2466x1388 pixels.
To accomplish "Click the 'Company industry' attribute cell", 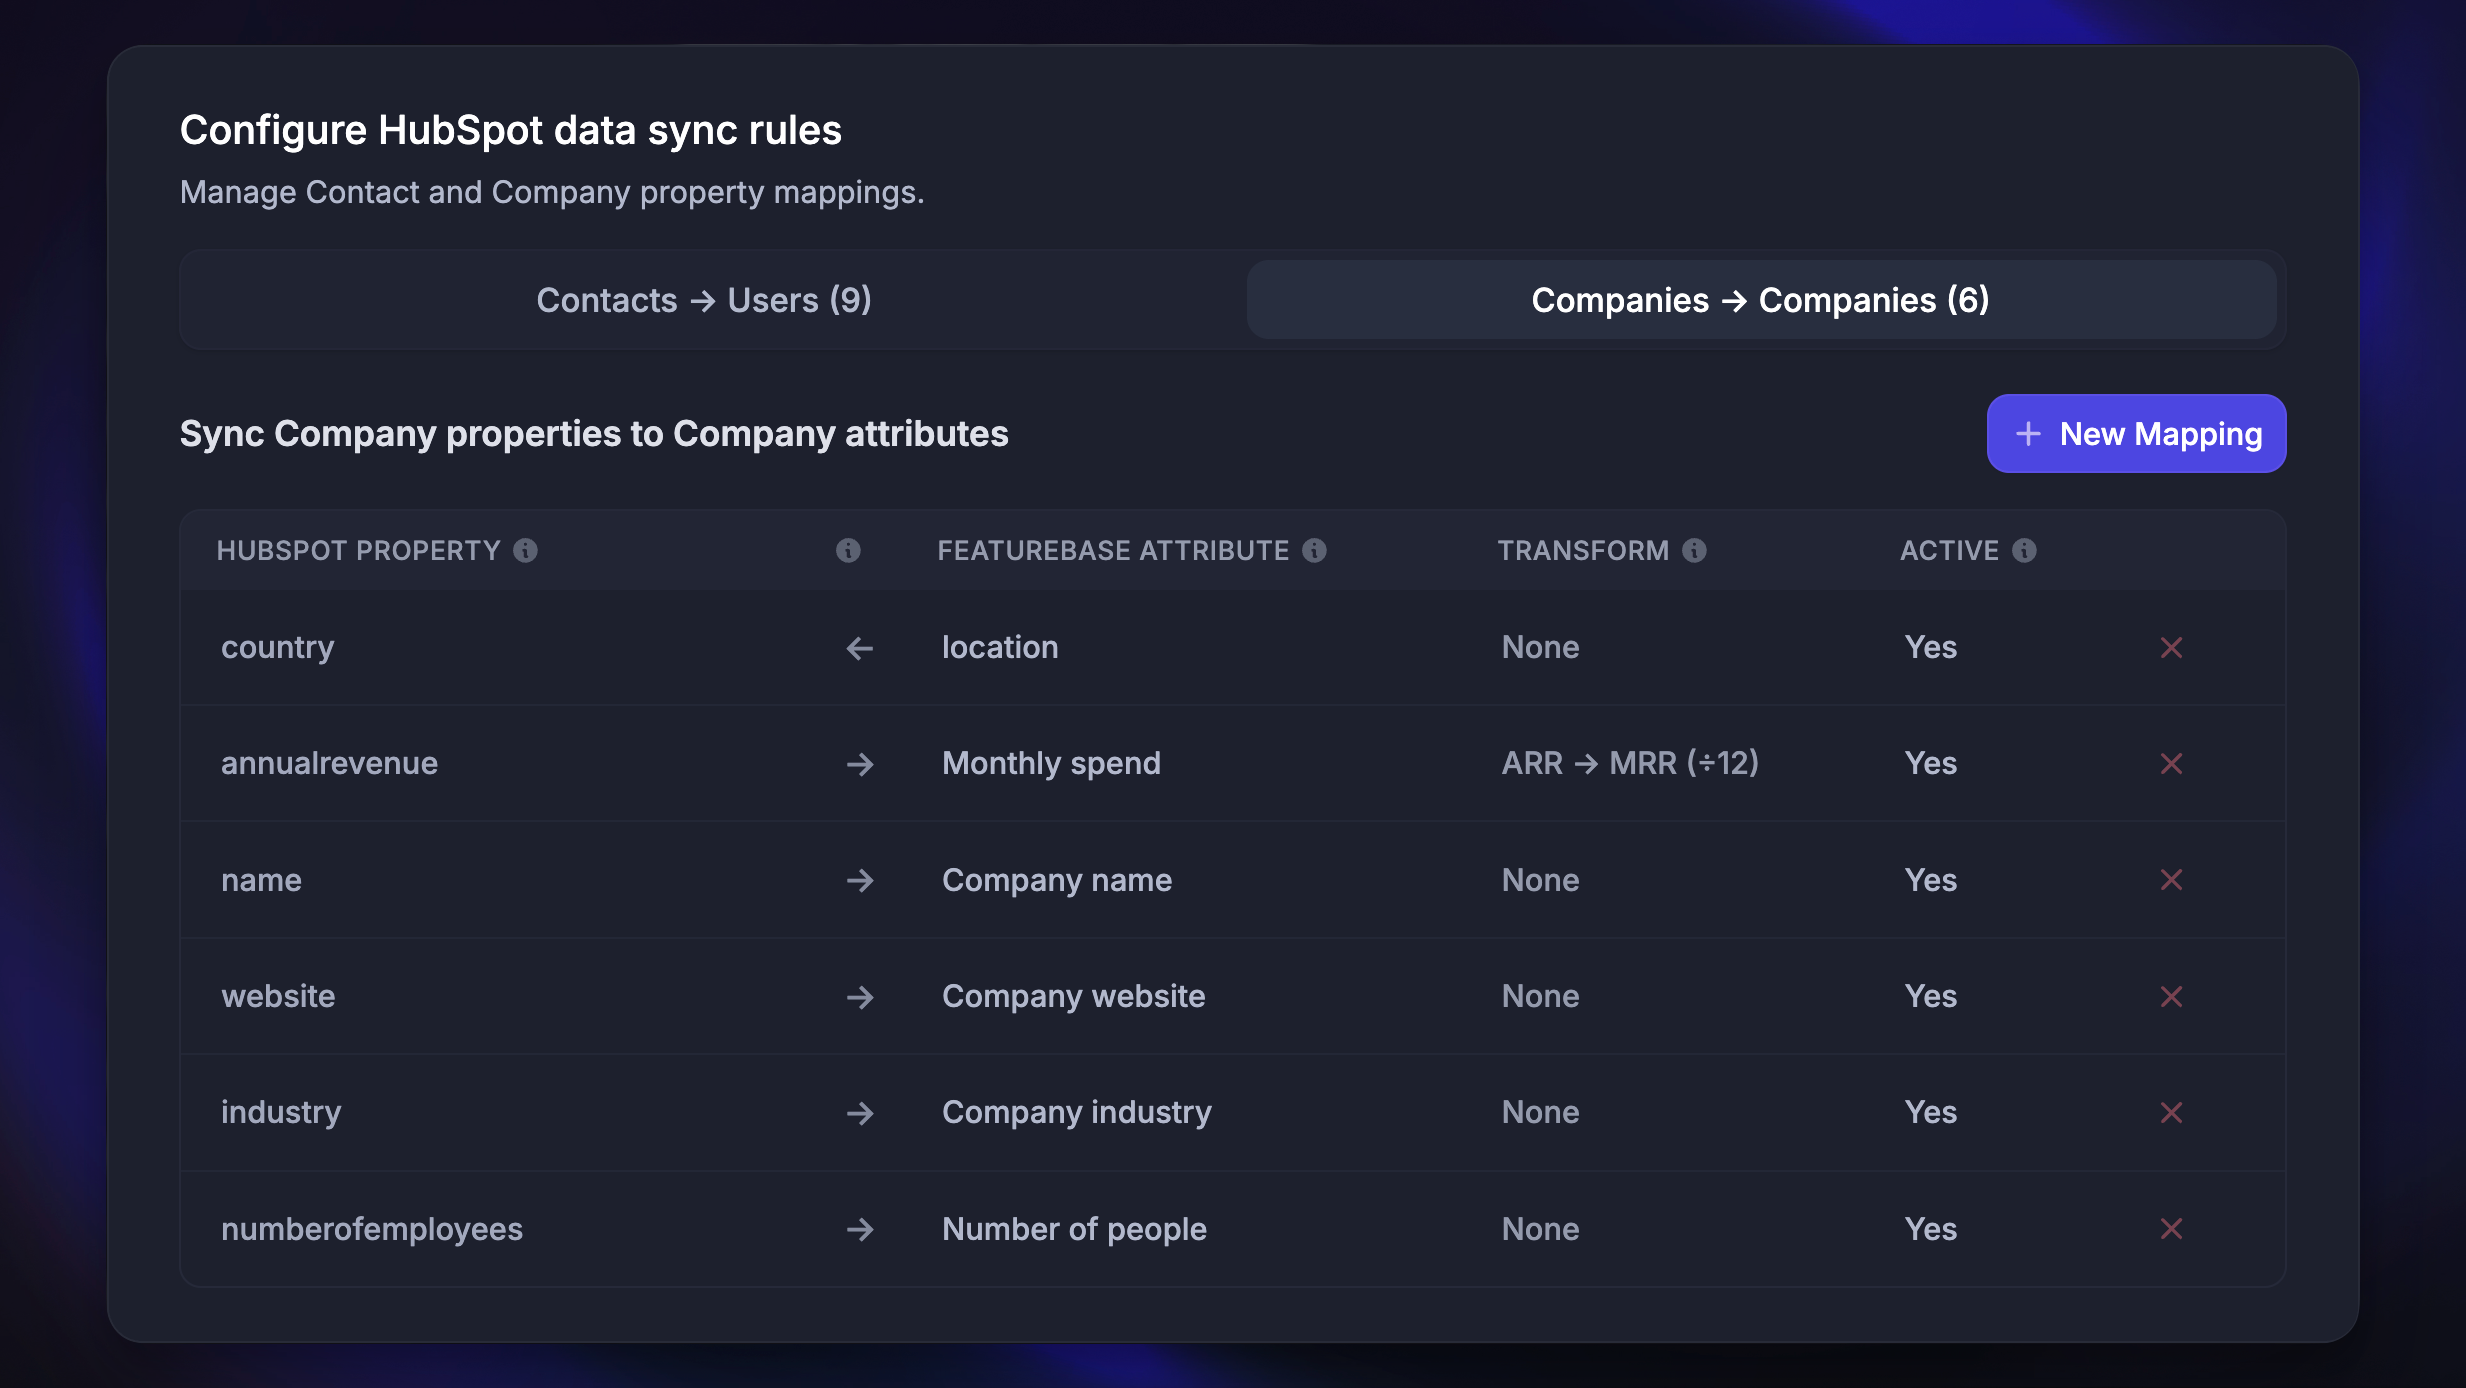I will 1076,1113.
